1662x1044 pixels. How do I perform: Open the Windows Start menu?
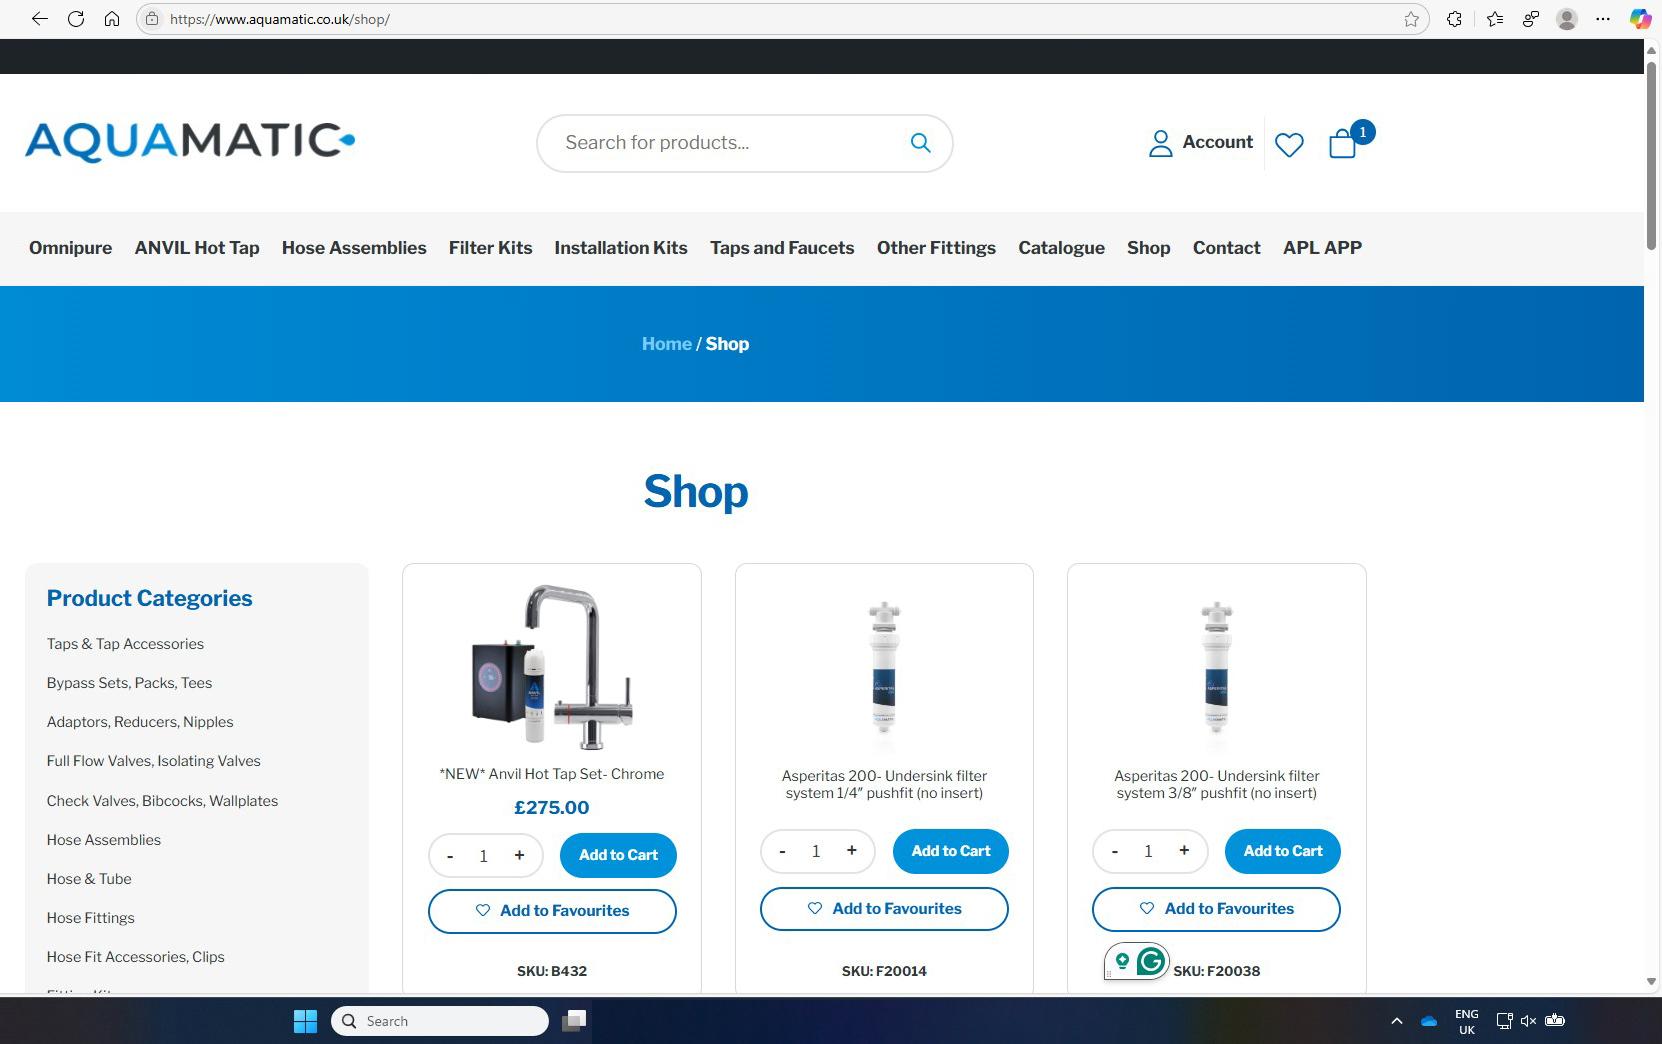pyautogui.click(x=305, y=1021)
